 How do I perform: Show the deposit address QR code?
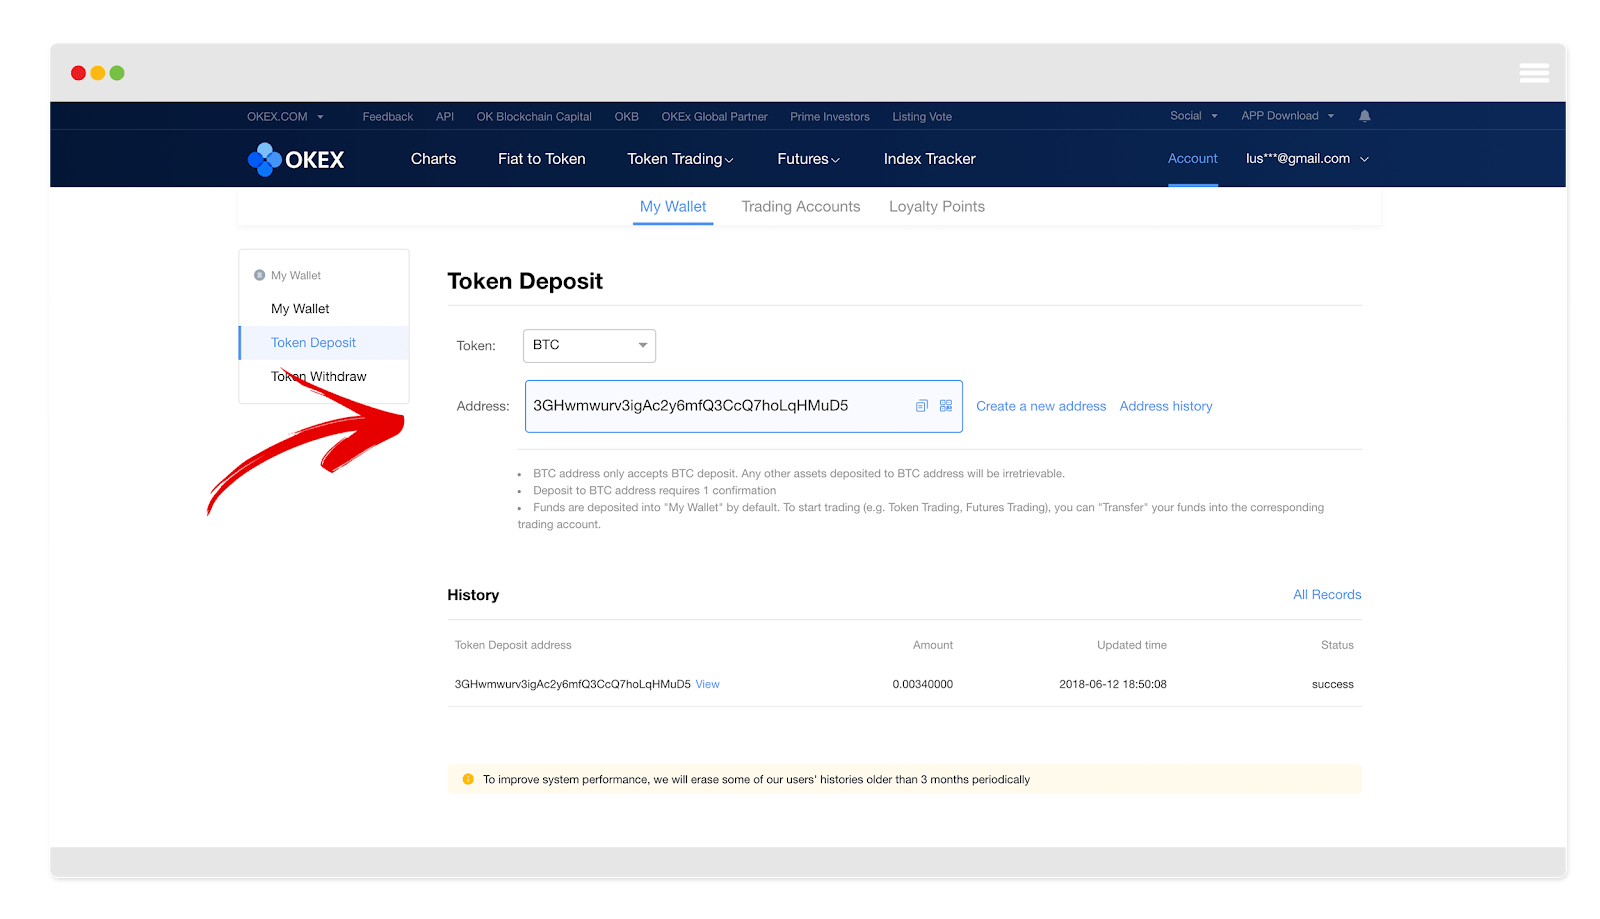[946, 406]
